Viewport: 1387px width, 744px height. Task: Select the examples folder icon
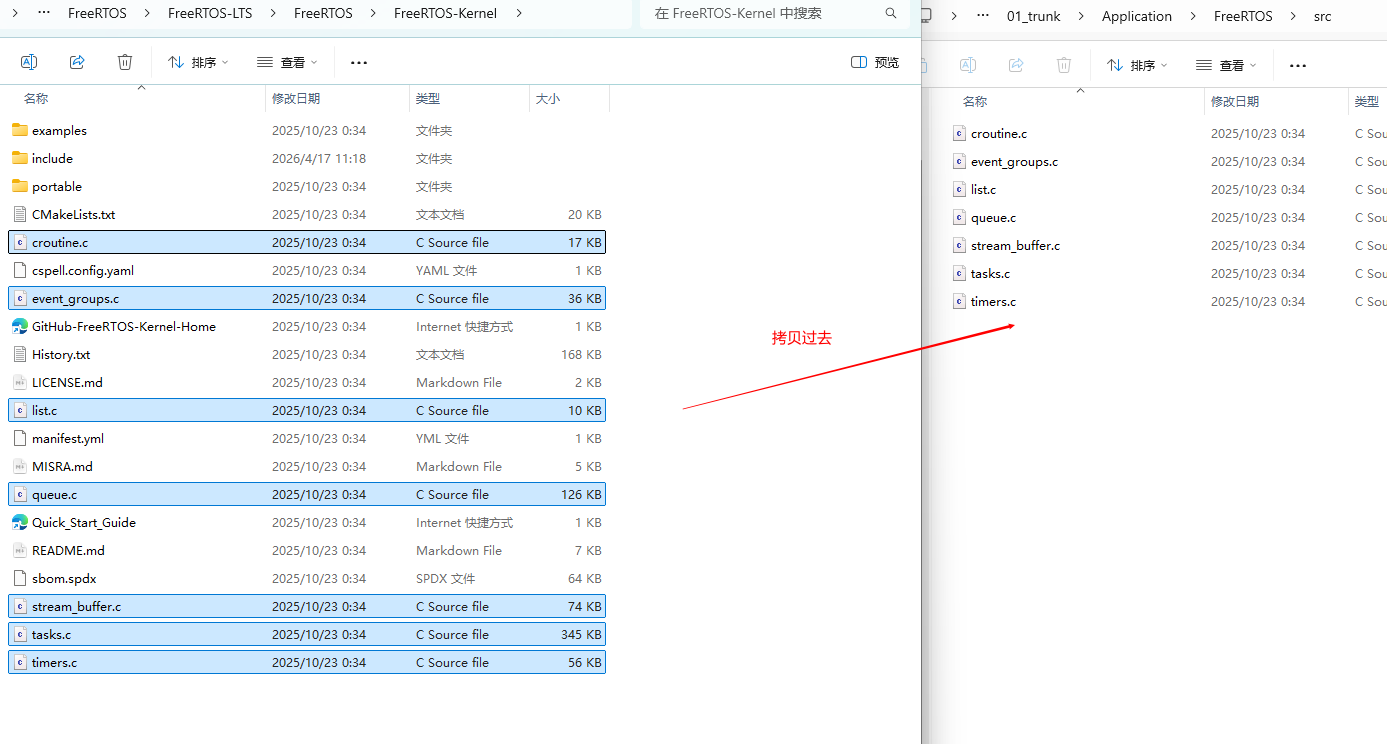[x=20, y=130]
